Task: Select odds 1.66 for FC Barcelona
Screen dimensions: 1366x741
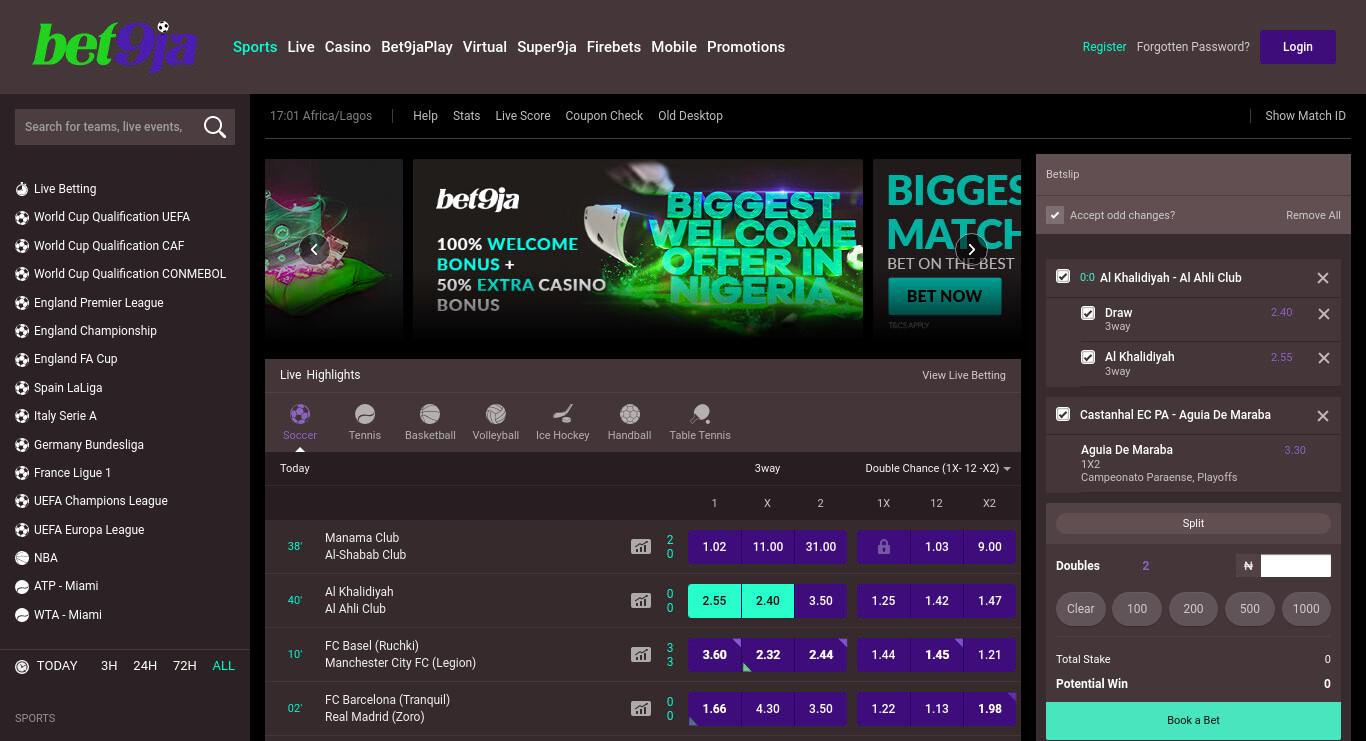Action: click(x=714, y=709)
